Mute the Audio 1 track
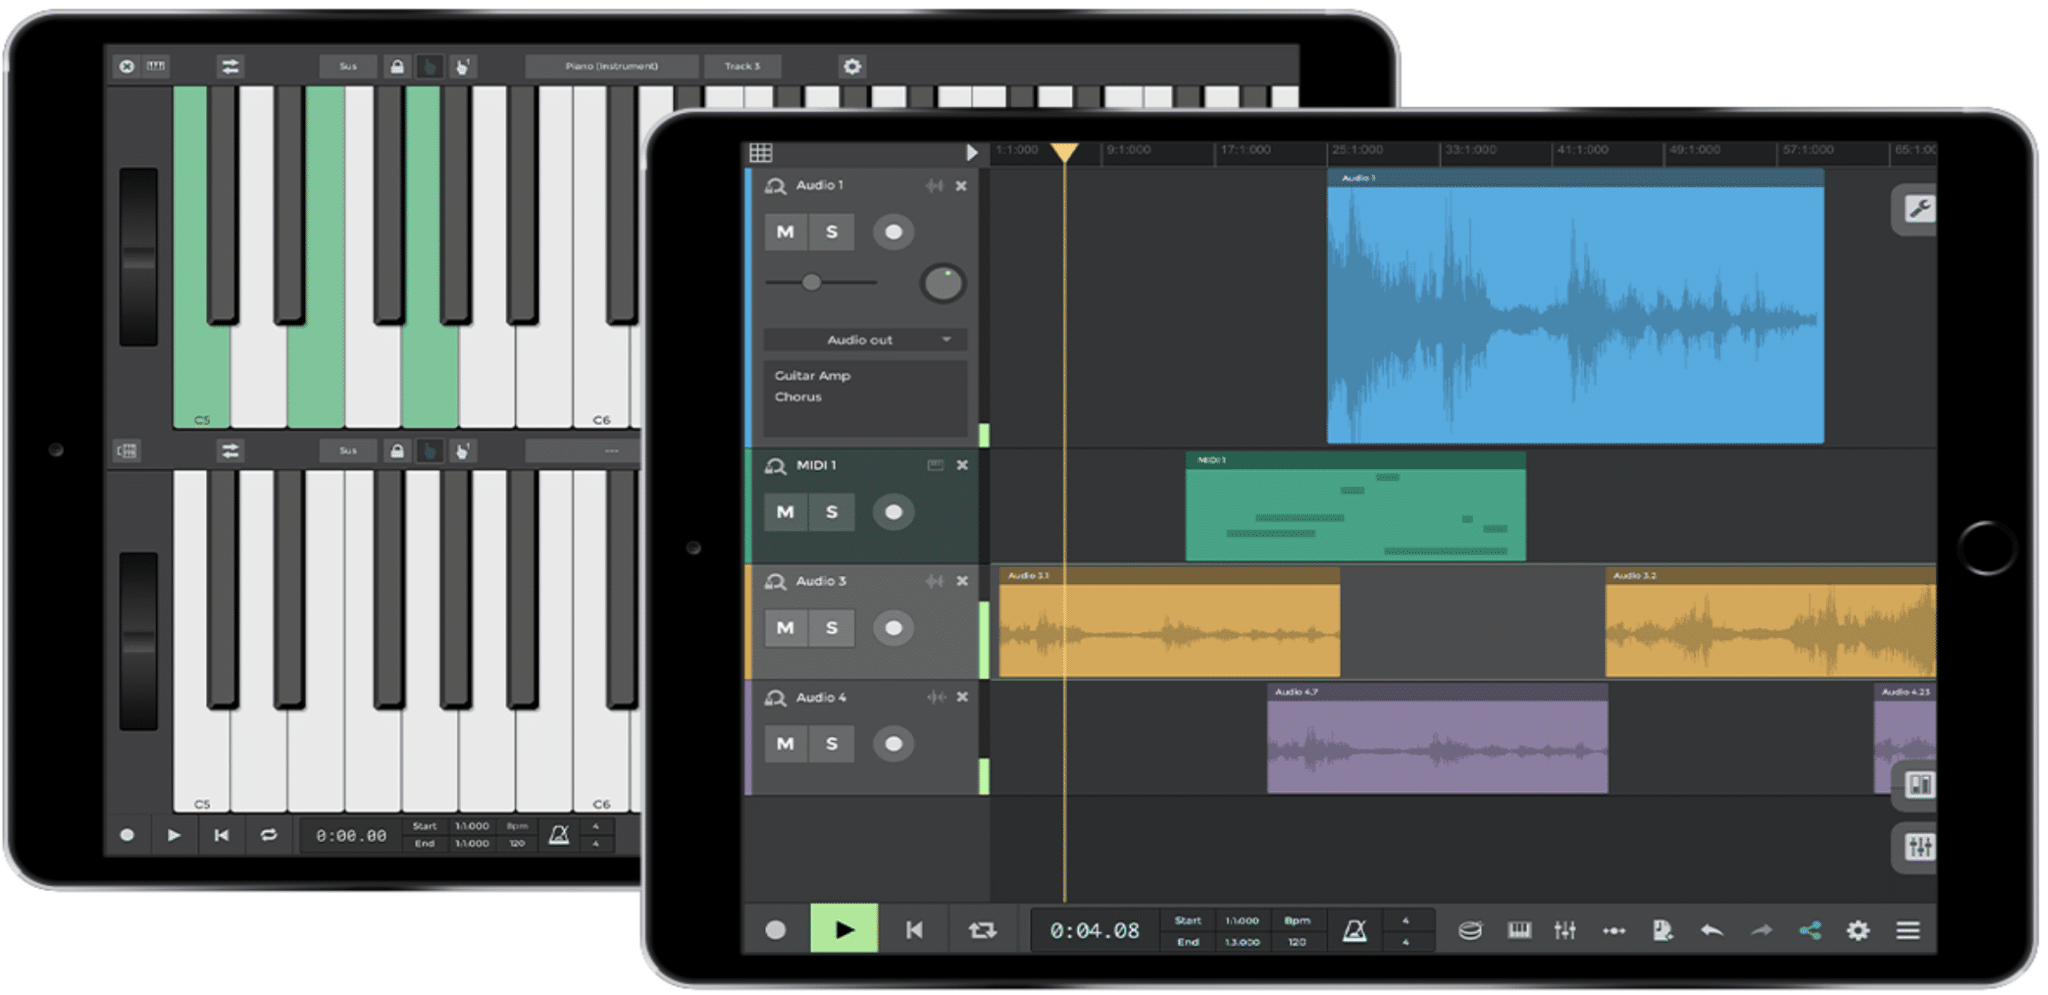 coord(785,232)
